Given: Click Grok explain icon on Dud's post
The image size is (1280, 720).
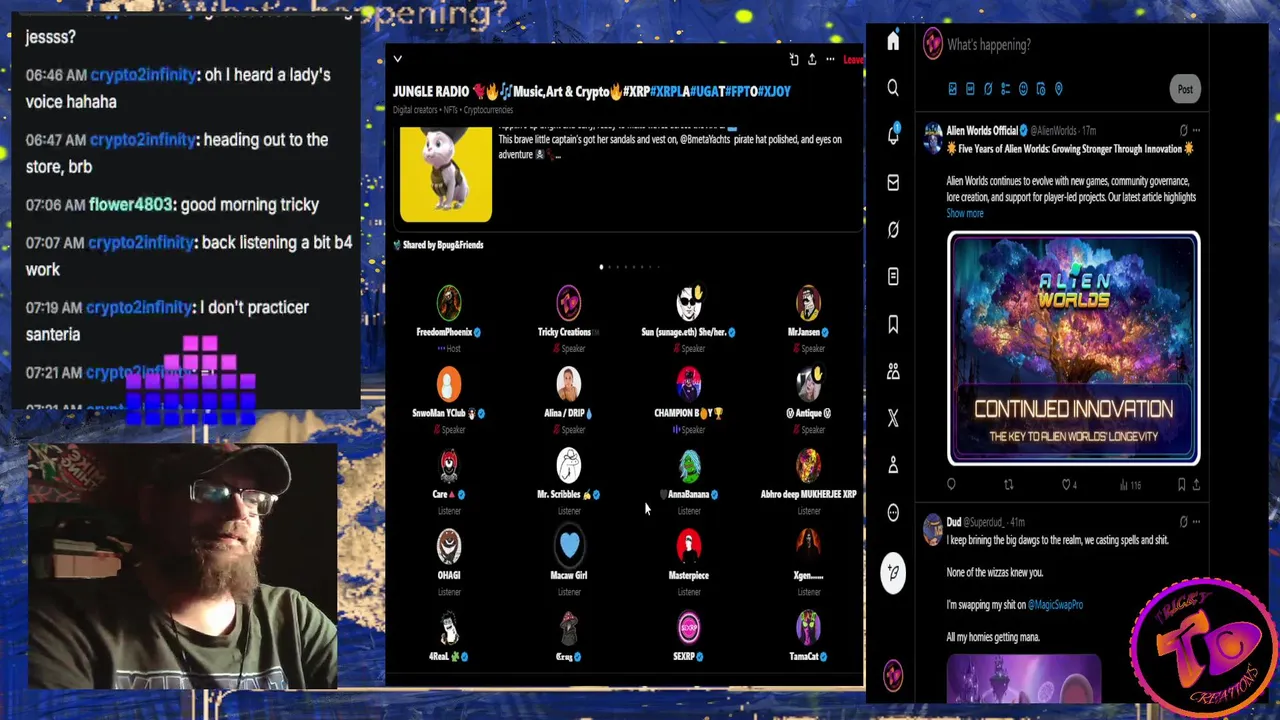Looking at the screenshot, I should 1183,521.
